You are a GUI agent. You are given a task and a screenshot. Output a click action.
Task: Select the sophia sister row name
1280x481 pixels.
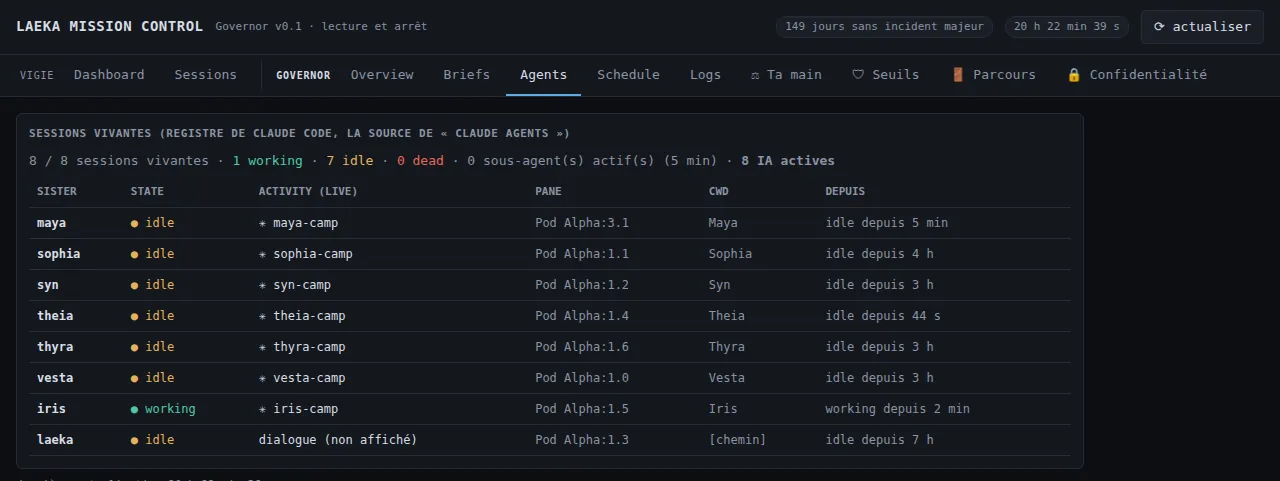(59, 254)
